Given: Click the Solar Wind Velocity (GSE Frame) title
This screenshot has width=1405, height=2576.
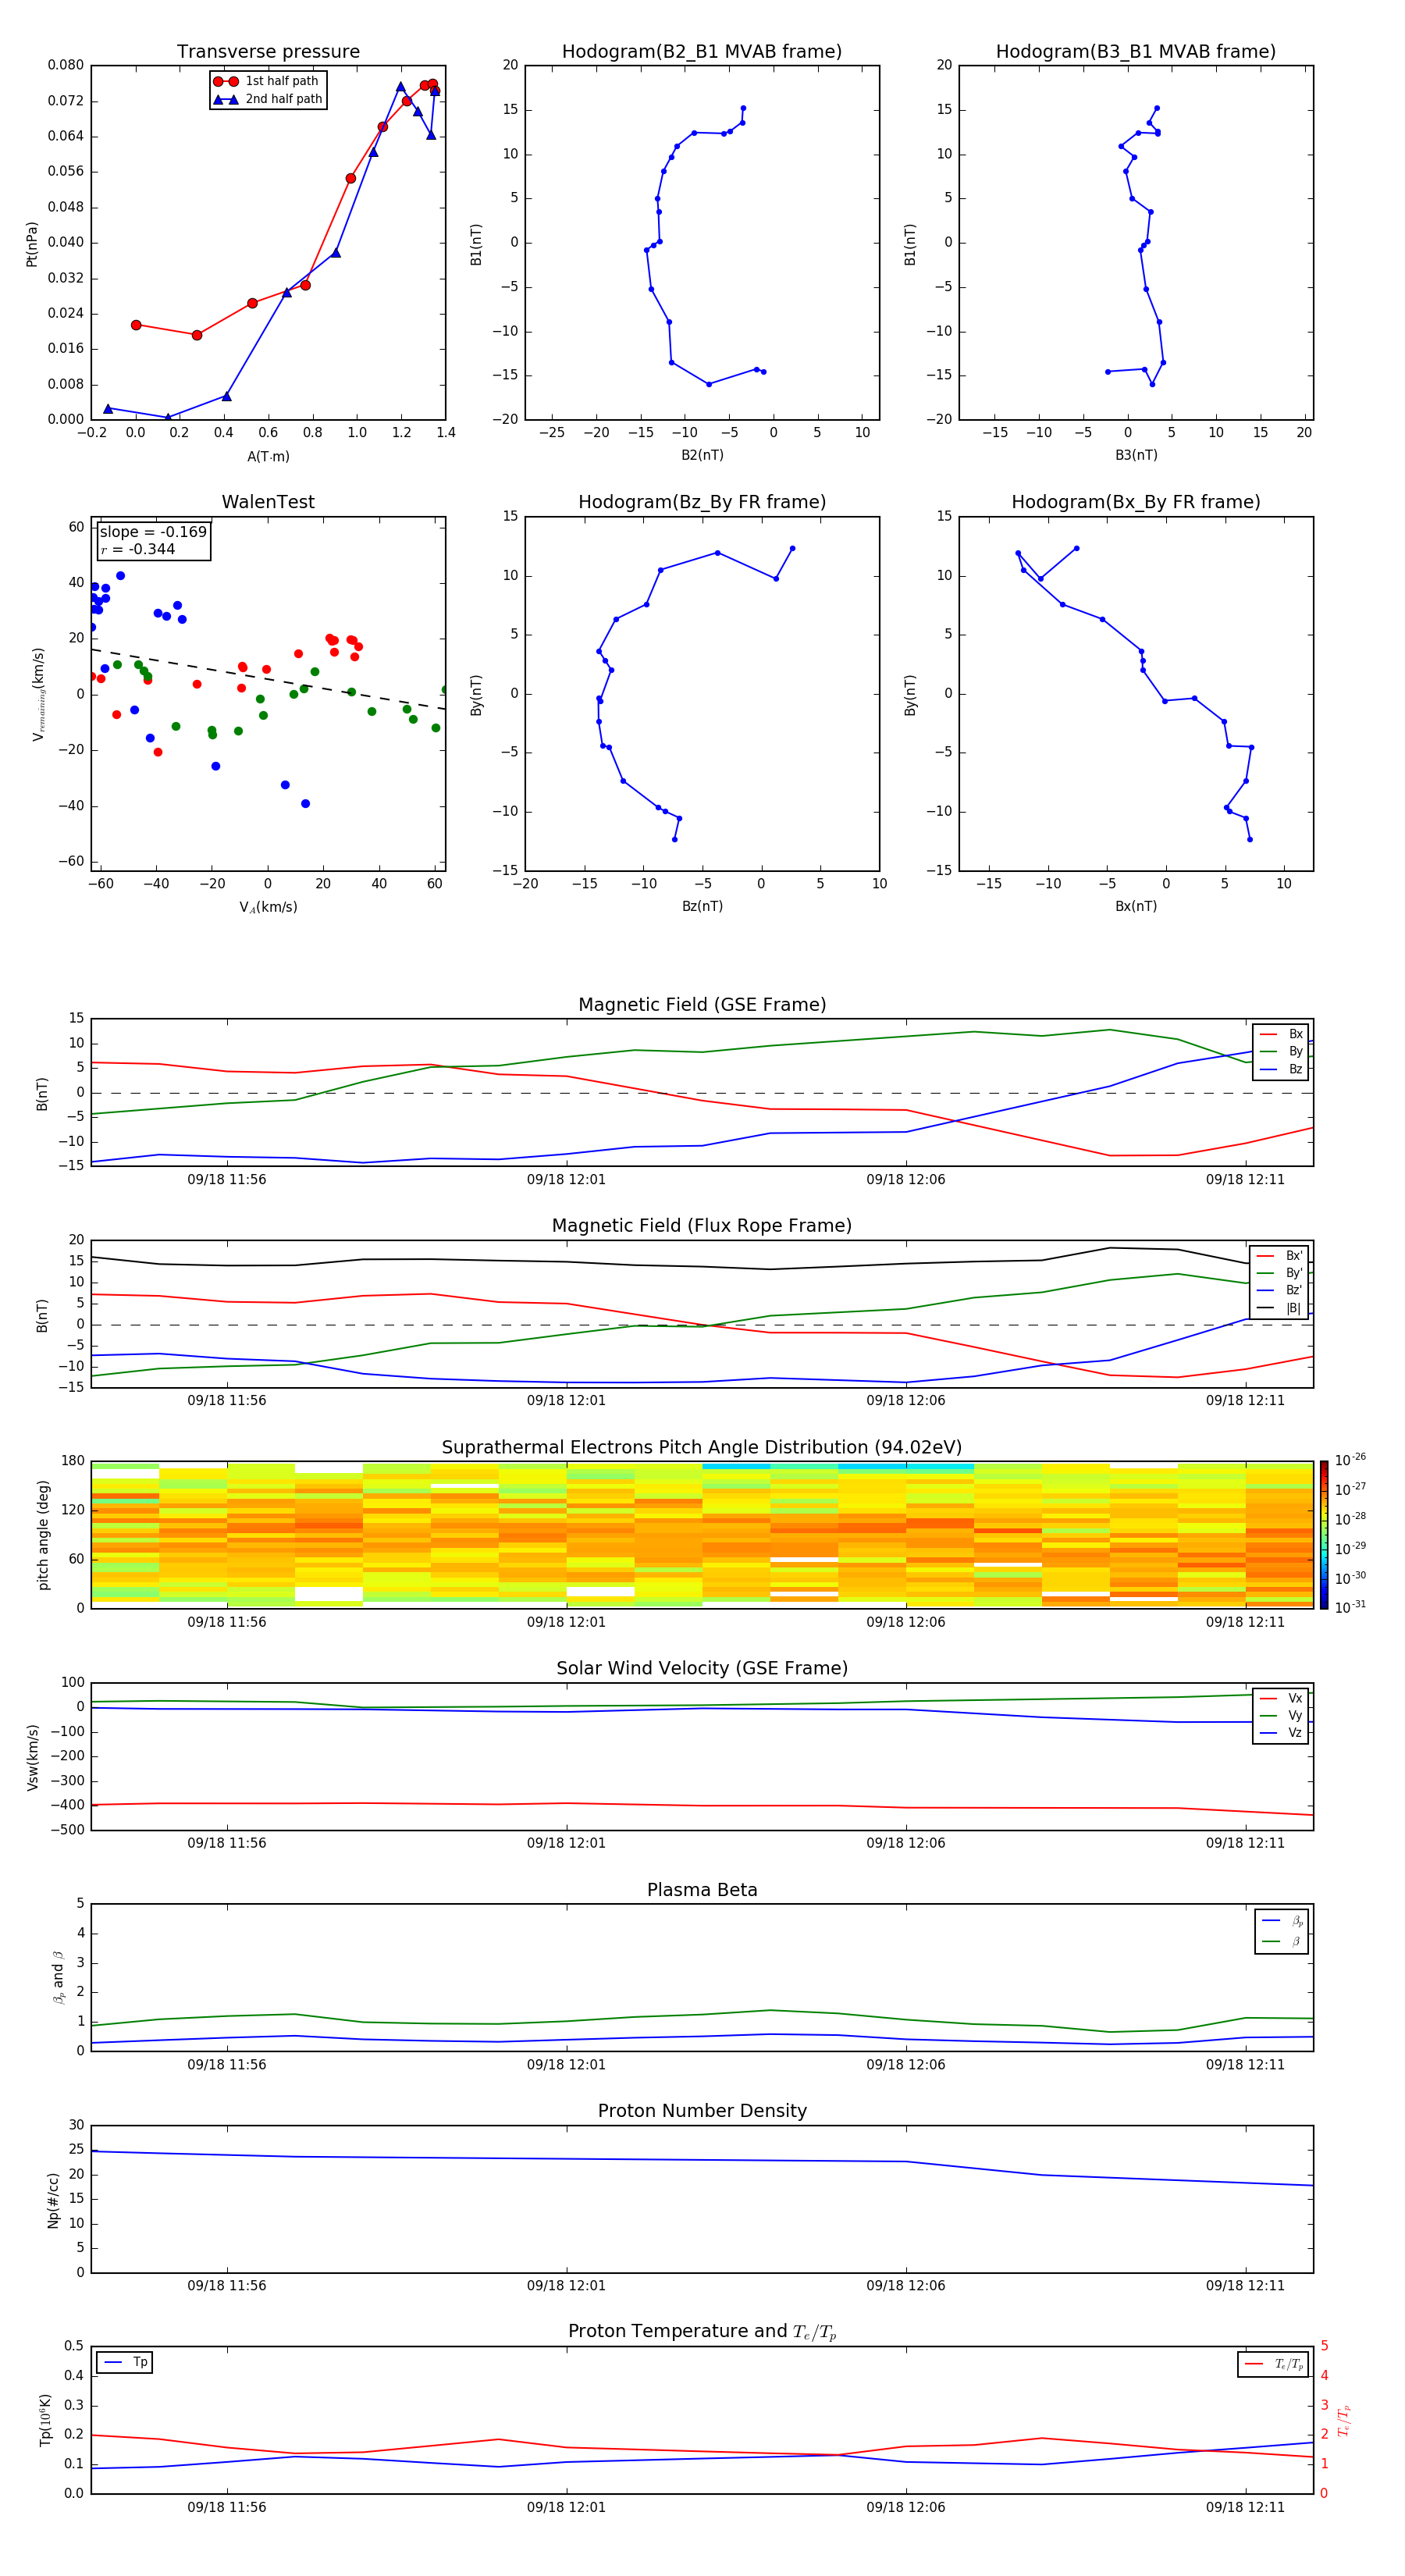Looking at the screenshot, I should [x=702, y=1668].
